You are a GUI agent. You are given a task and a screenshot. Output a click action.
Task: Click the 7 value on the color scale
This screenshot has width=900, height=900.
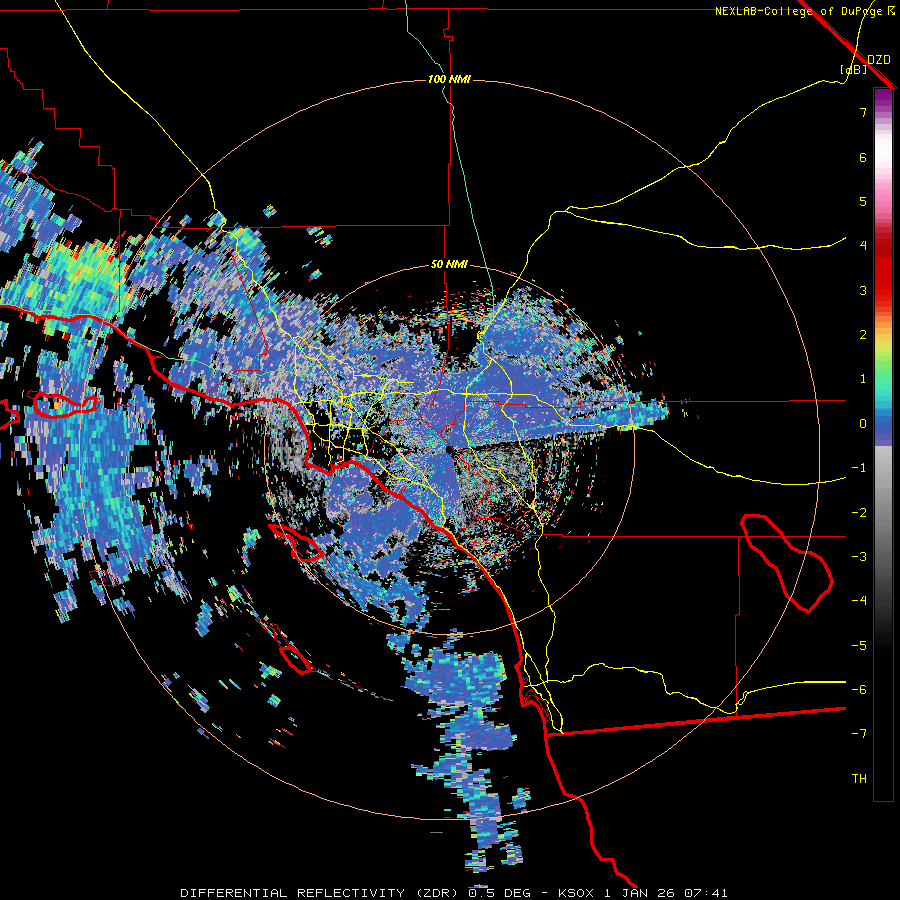click(863, 112)
